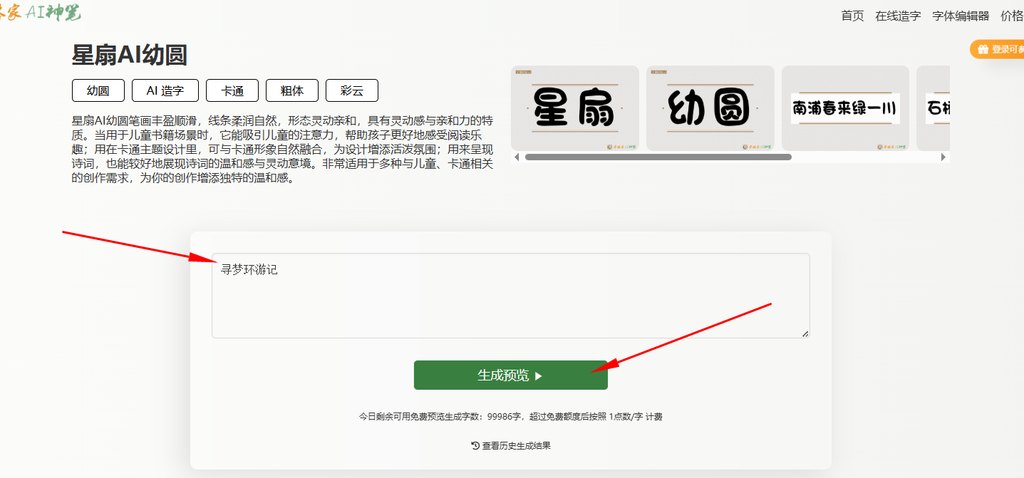
Task: Click the textarea resize handle corner
Action: 805,334
